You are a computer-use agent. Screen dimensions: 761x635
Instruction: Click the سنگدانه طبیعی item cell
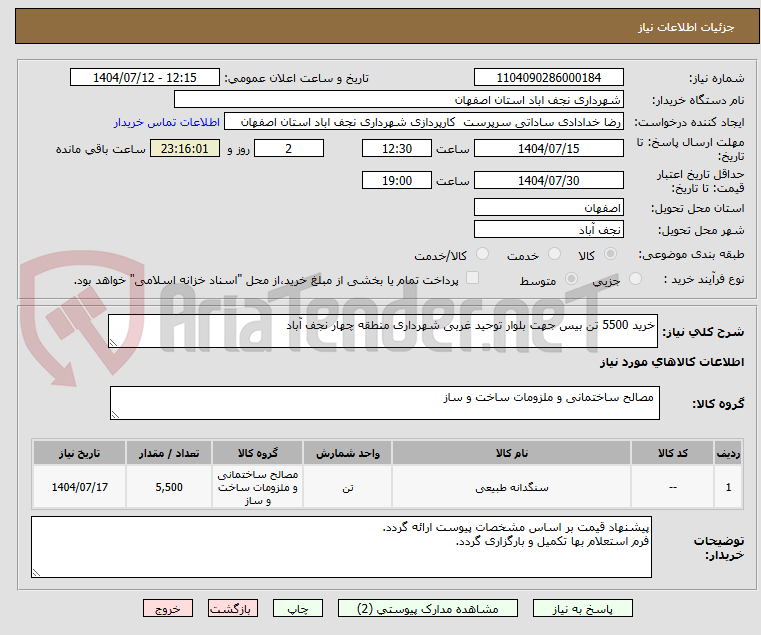(511, 487)
